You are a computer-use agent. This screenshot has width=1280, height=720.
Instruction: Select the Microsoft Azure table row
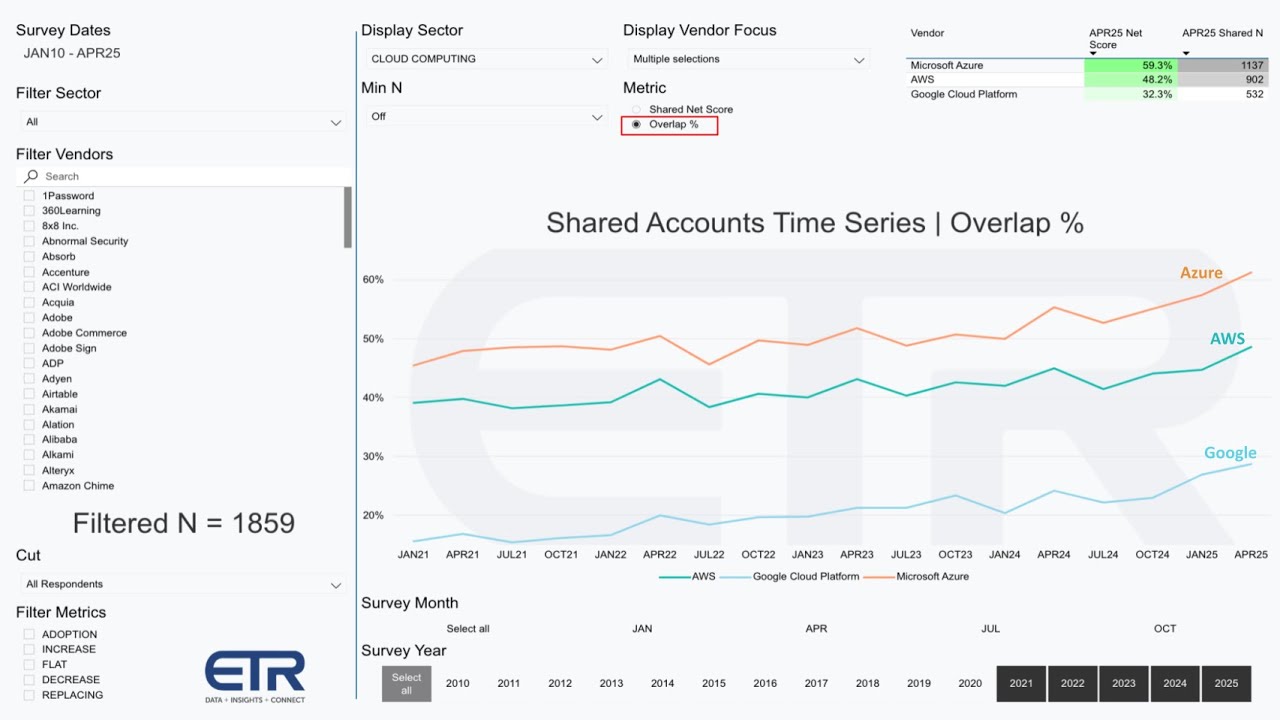click(1087, 66)
